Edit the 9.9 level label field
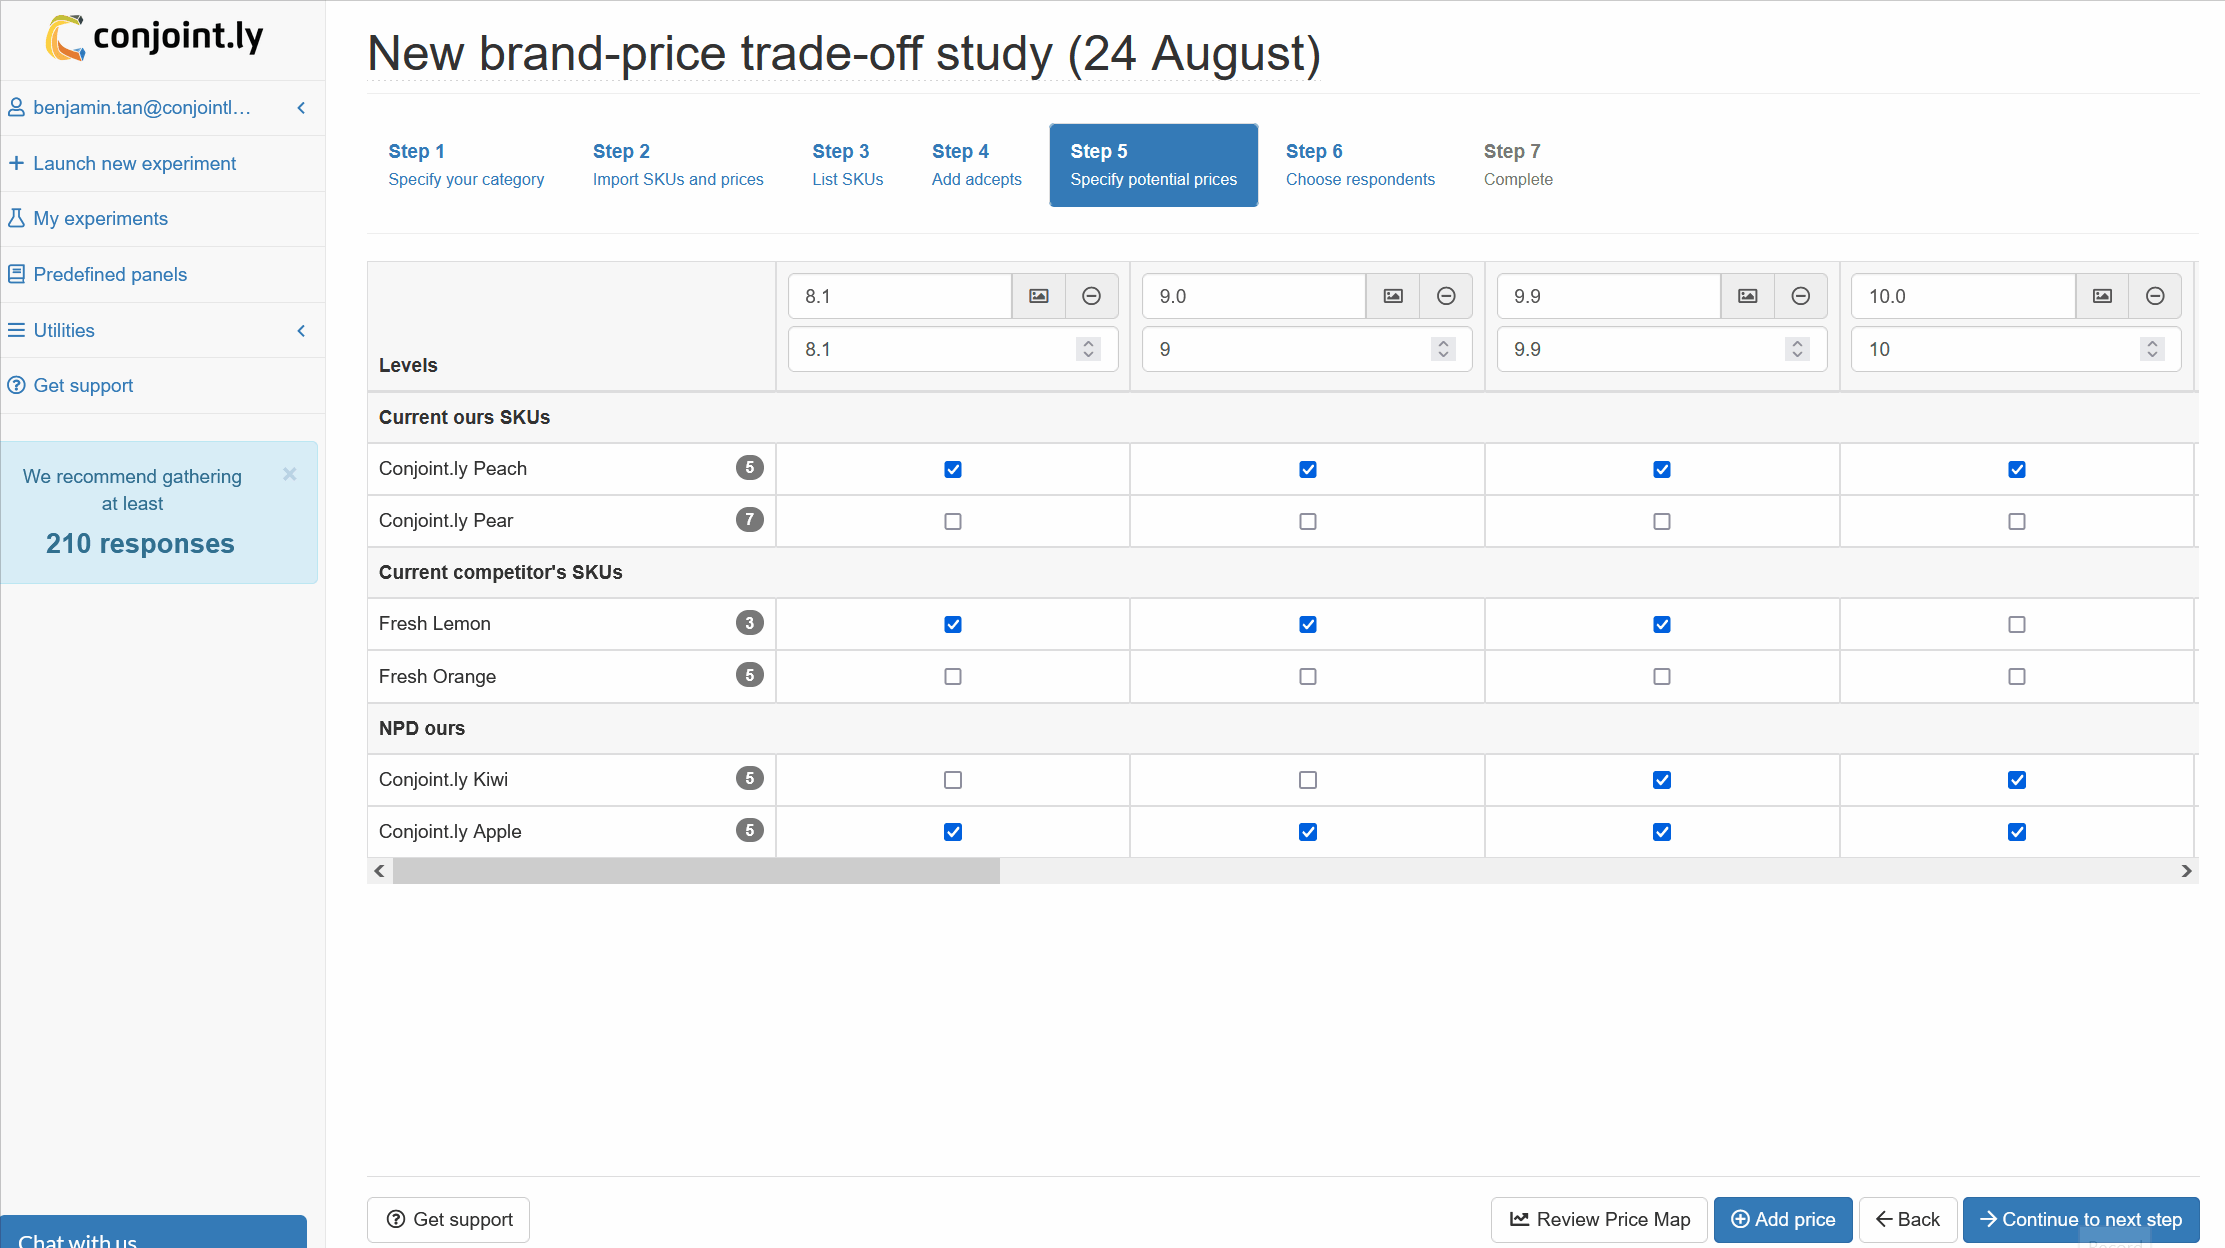 coord(1609,296)
